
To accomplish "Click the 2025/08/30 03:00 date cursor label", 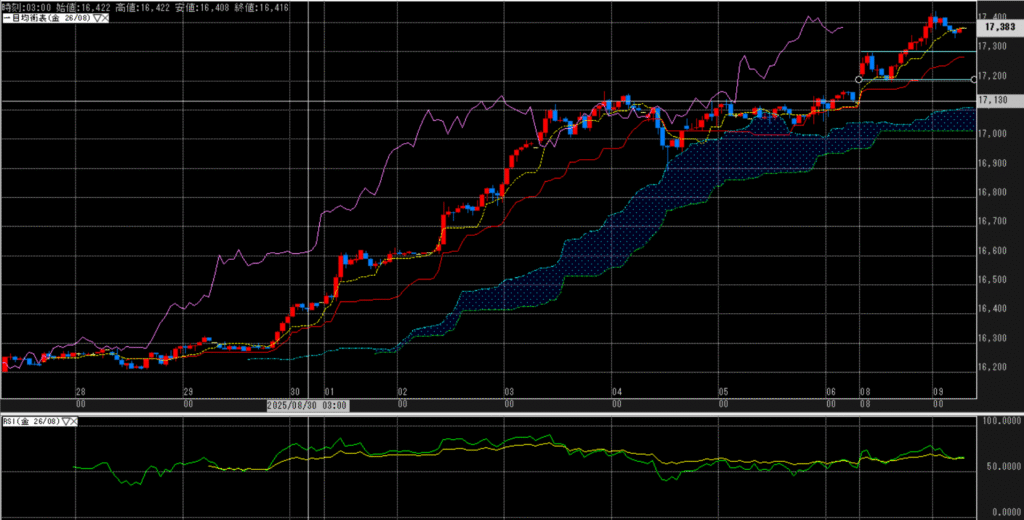I will click(308, 405).
